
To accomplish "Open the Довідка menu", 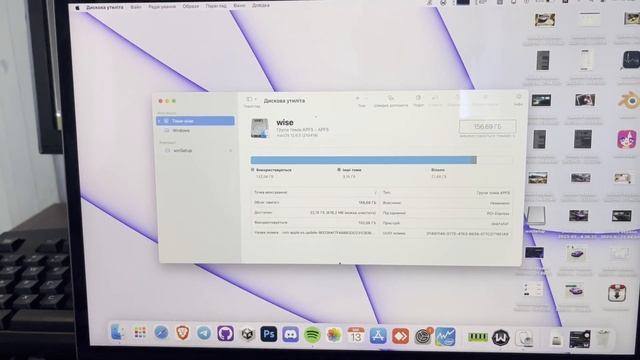I will click(260, 6).
